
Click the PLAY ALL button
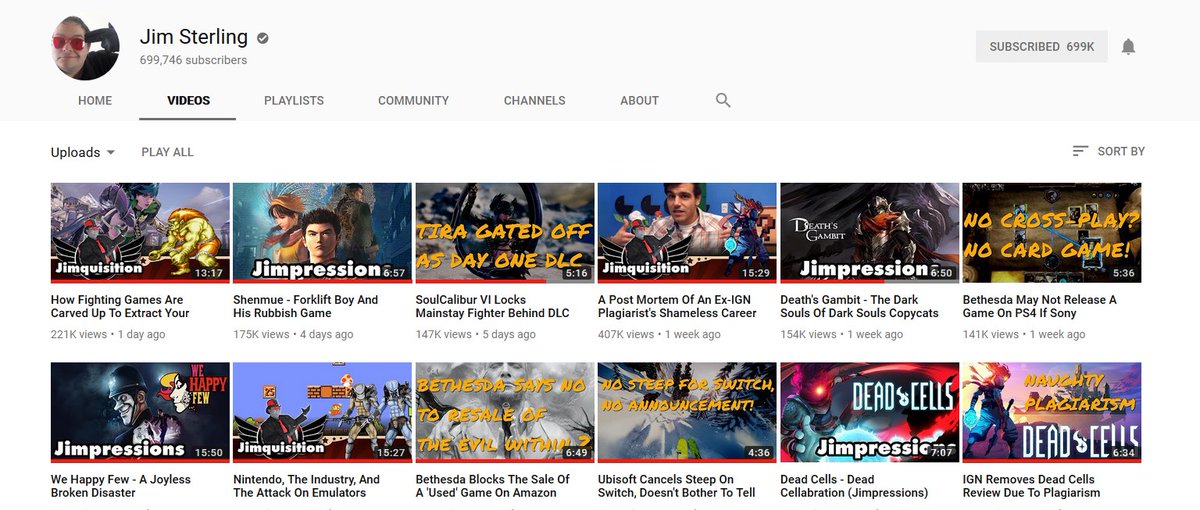168,152
